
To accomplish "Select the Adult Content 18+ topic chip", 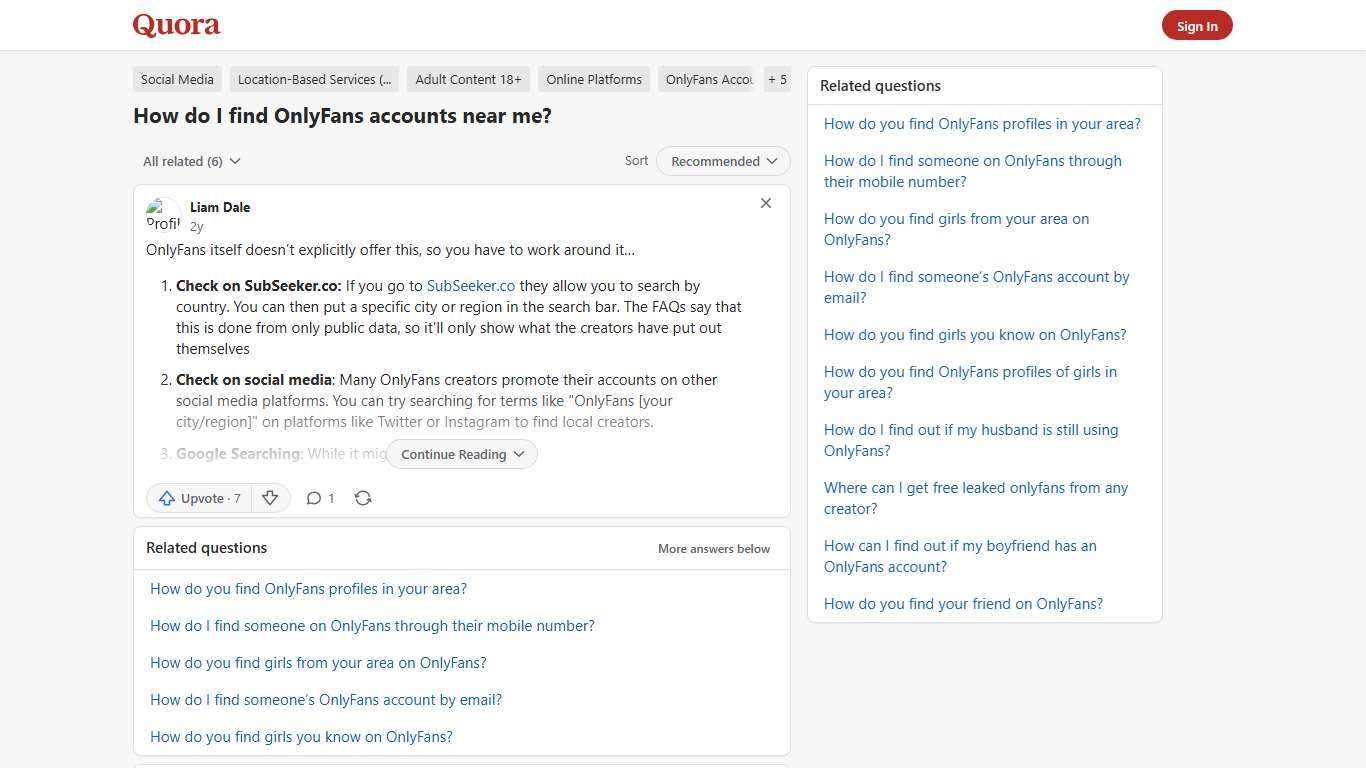I will point(468,79).
